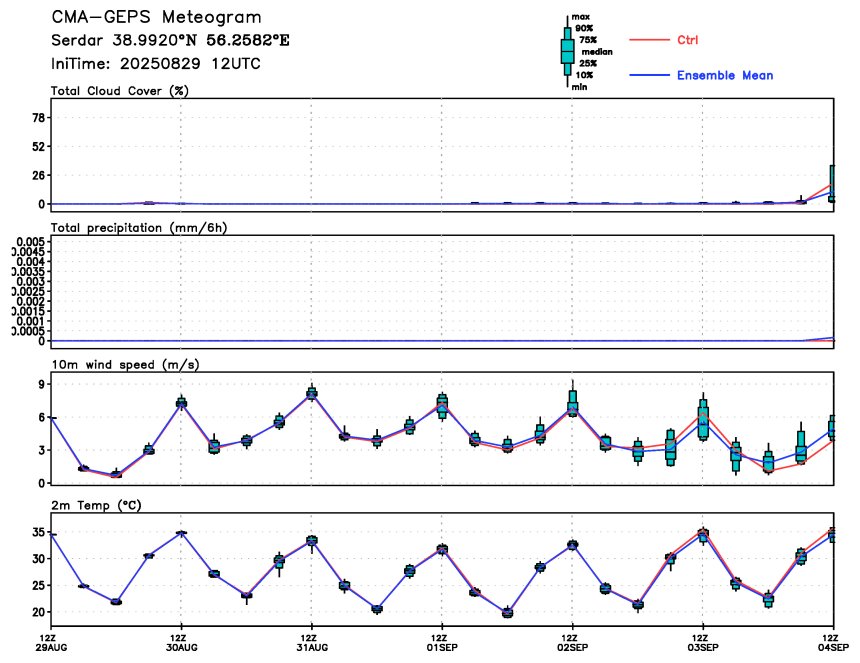Click the legend's 75% label
Viewport: 860px width, 663px height.
click(x=588, y=40)
